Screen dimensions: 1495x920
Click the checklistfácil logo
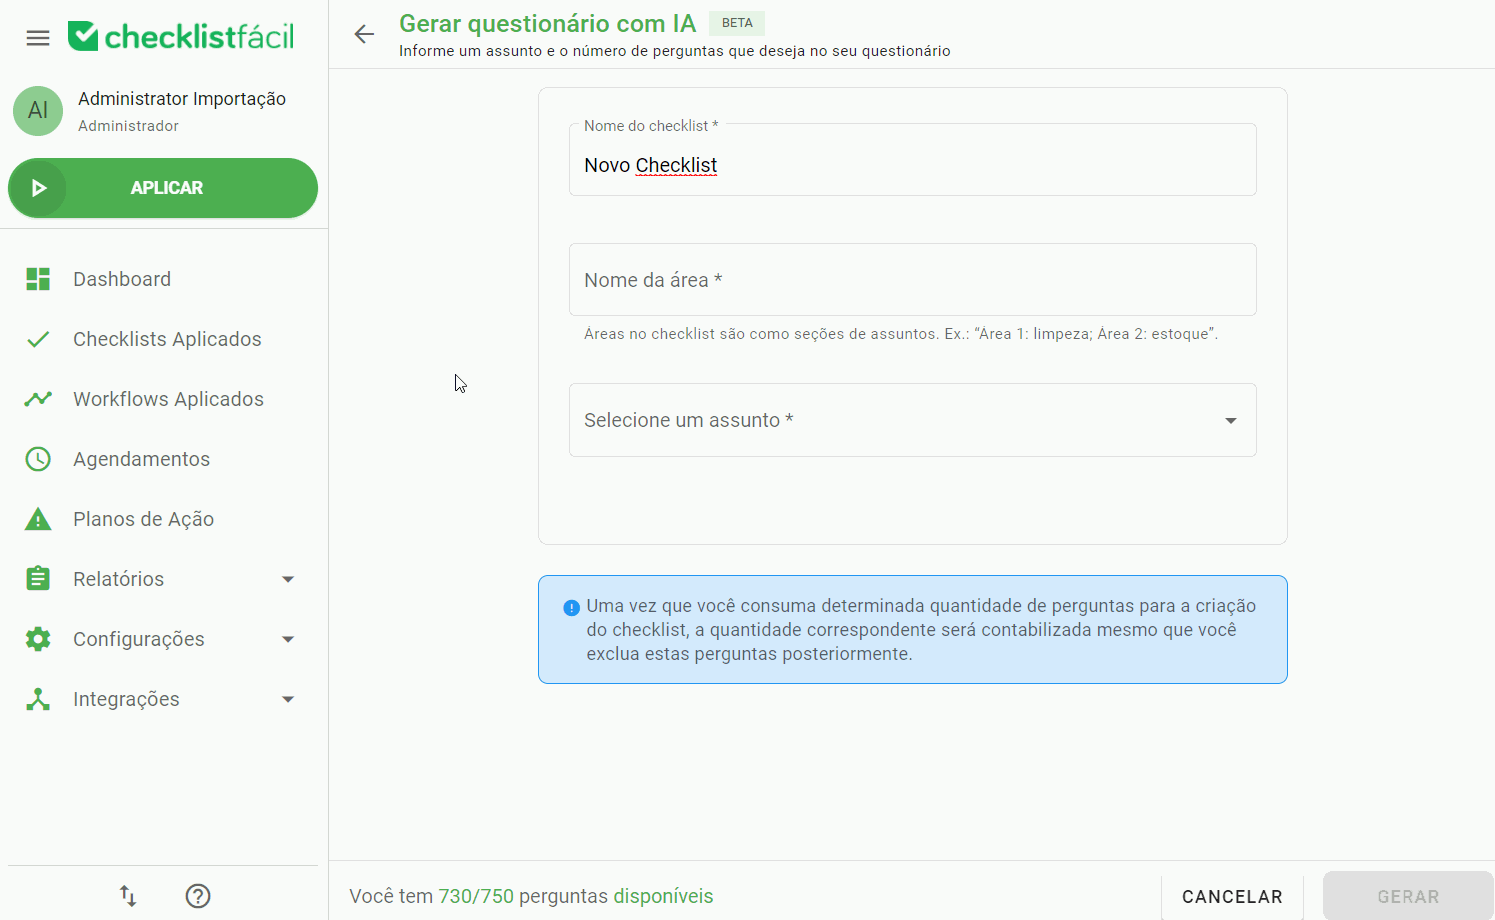pos(181,36)
